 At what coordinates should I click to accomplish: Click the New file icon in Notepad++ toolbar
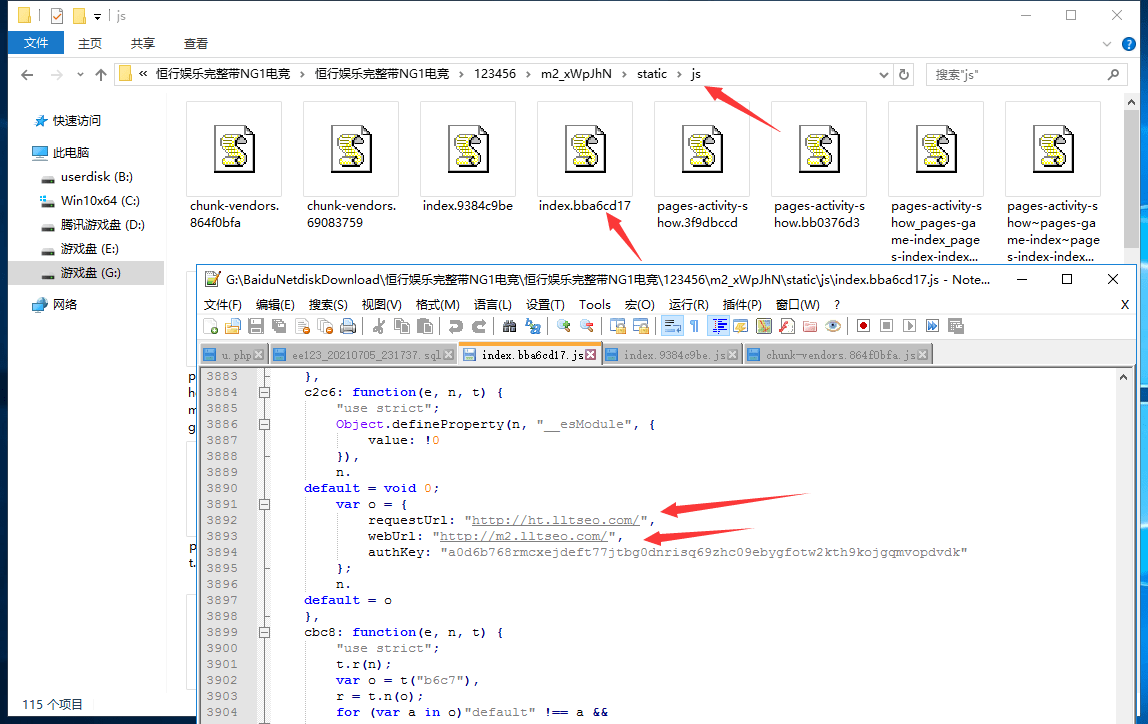point(210,326)
